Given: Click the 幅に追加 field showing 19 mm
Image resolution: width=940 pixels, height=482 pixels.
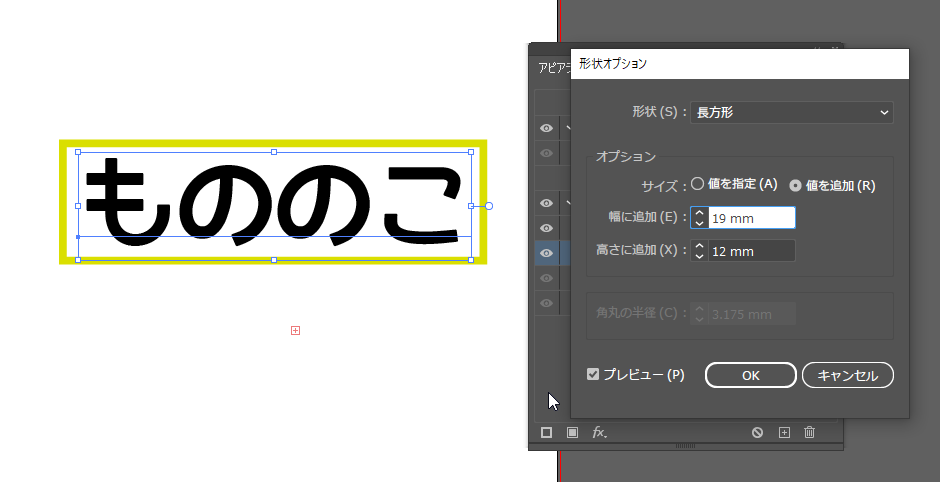Looking at the screenshot, I should coord(751,218).
